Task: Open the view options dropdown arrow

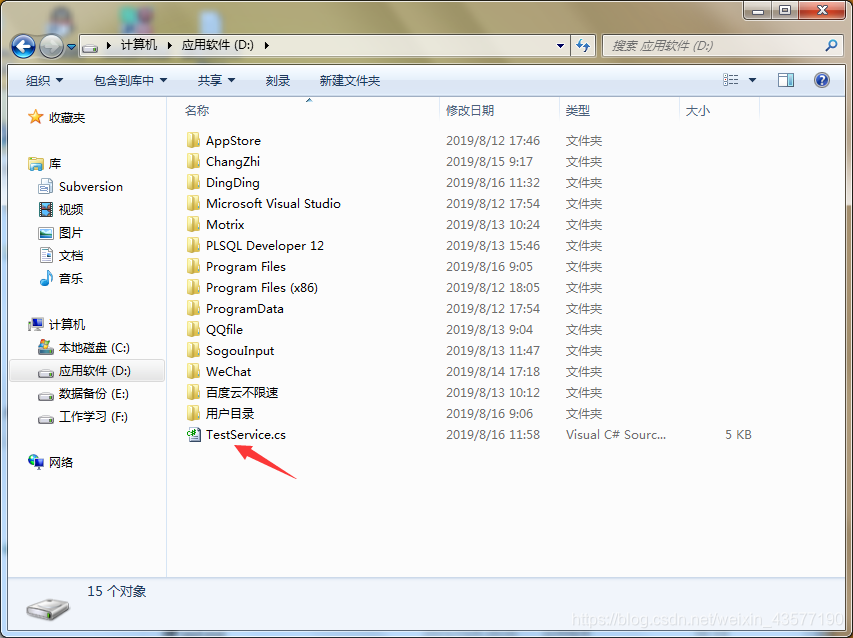Action: [x=752, y=80]
